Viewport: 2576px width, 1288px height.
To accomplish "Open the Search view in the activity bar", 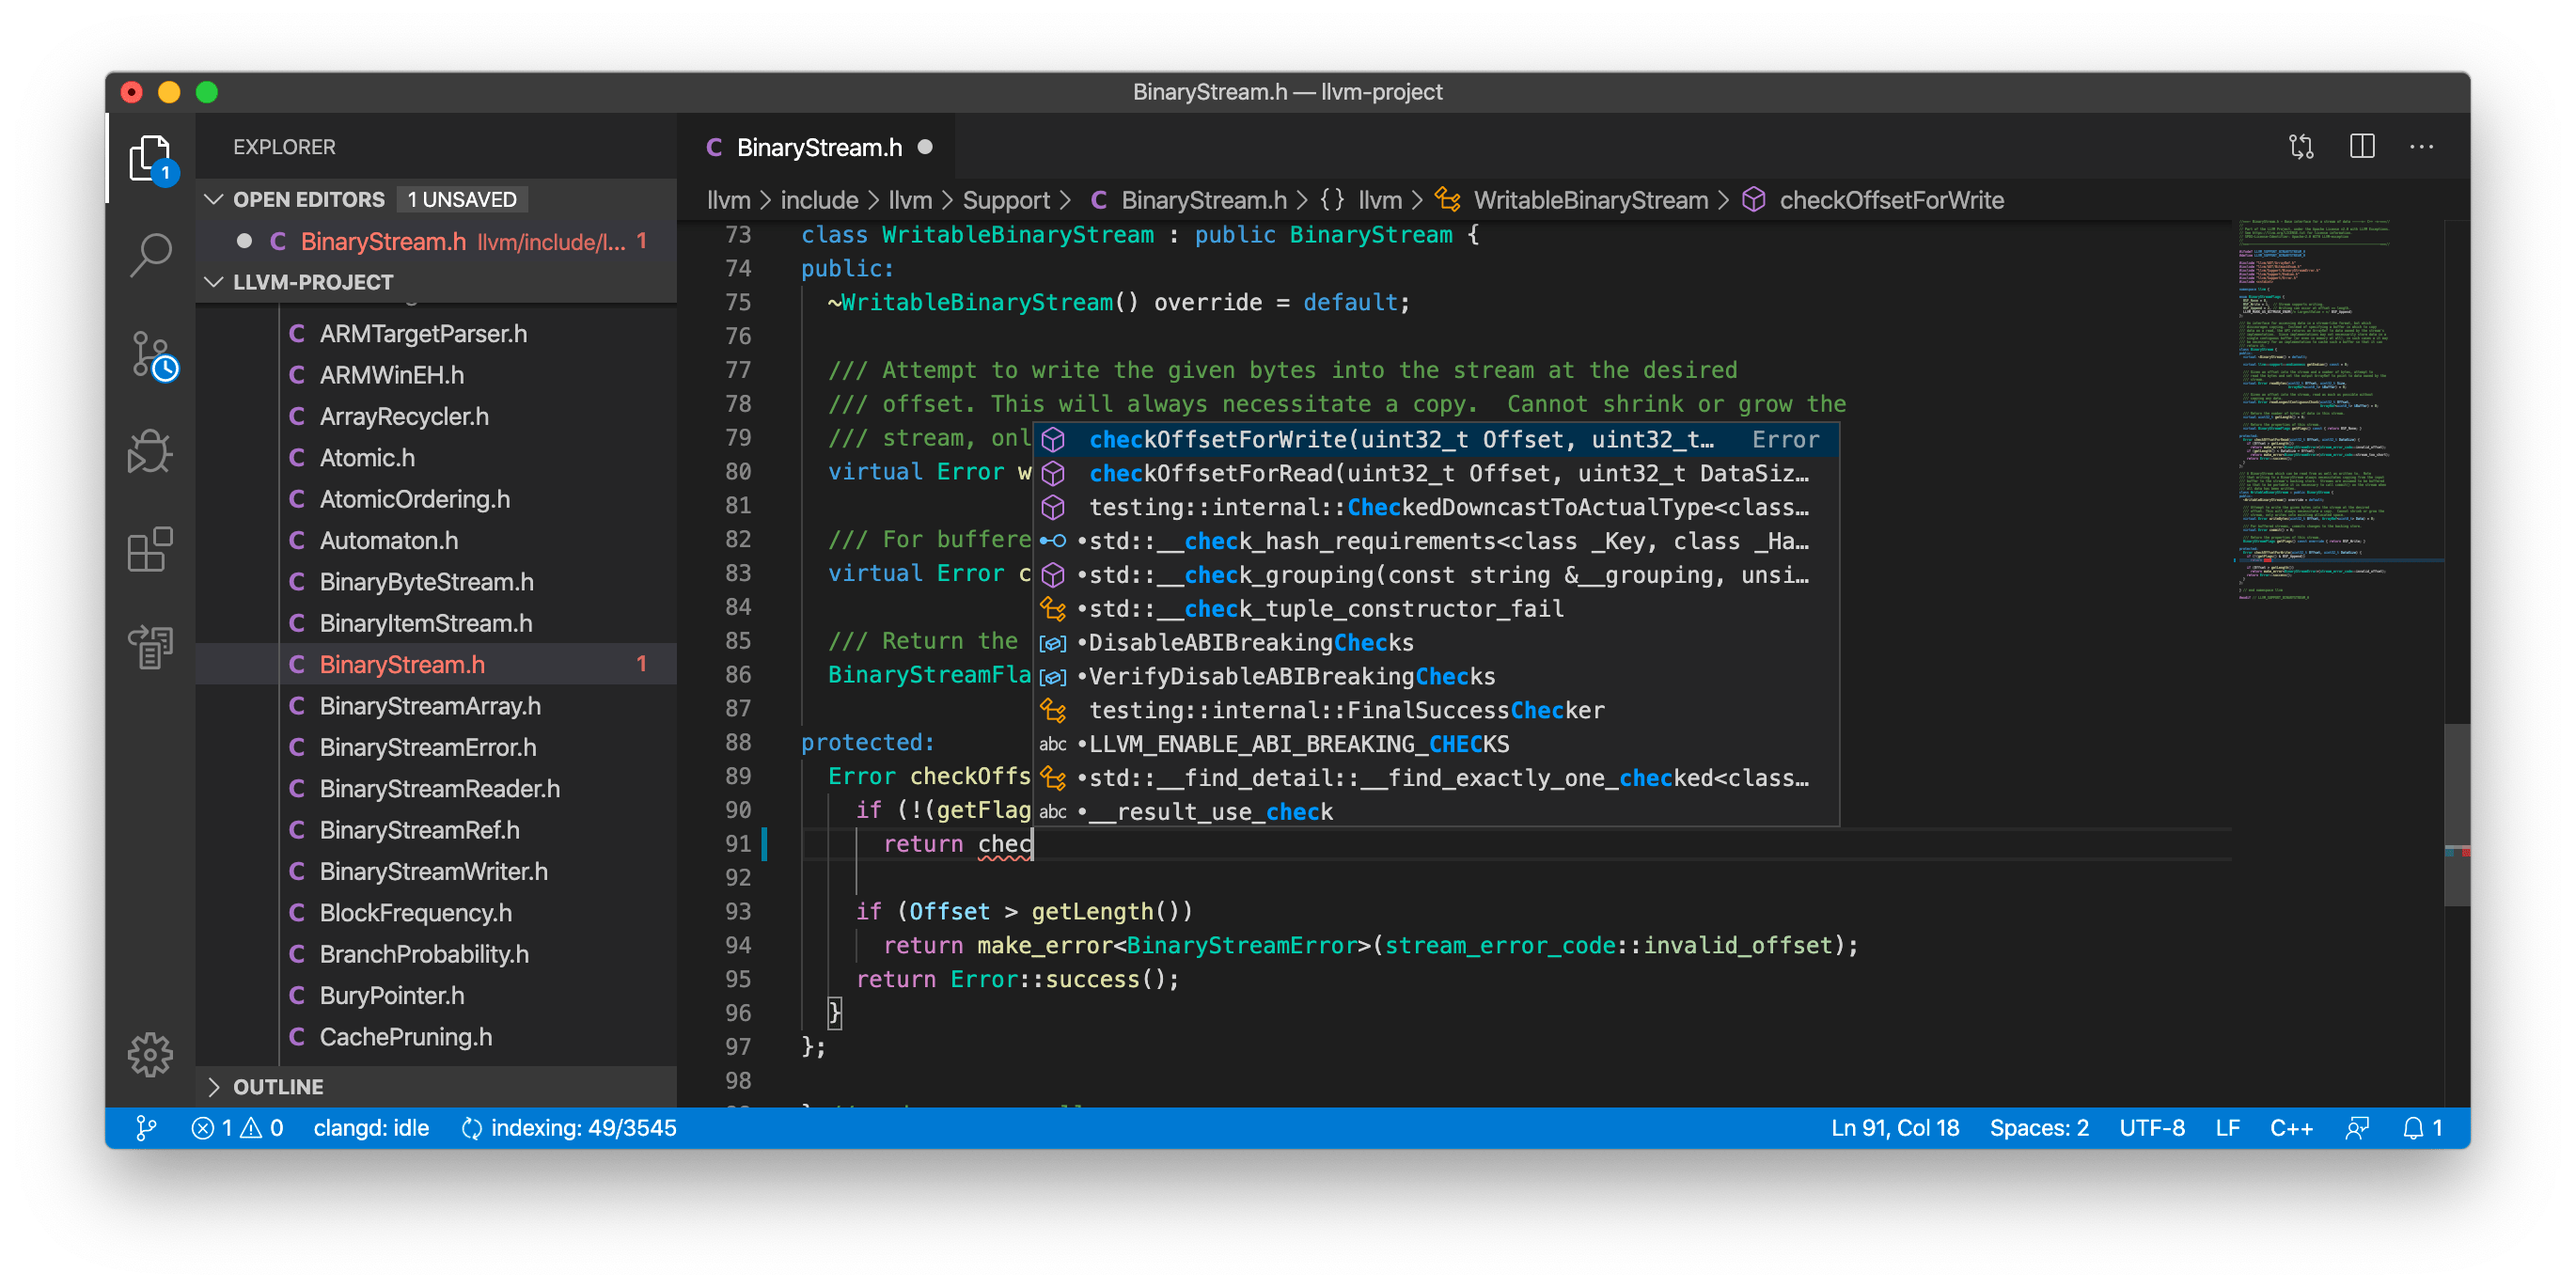I will 150,254.
